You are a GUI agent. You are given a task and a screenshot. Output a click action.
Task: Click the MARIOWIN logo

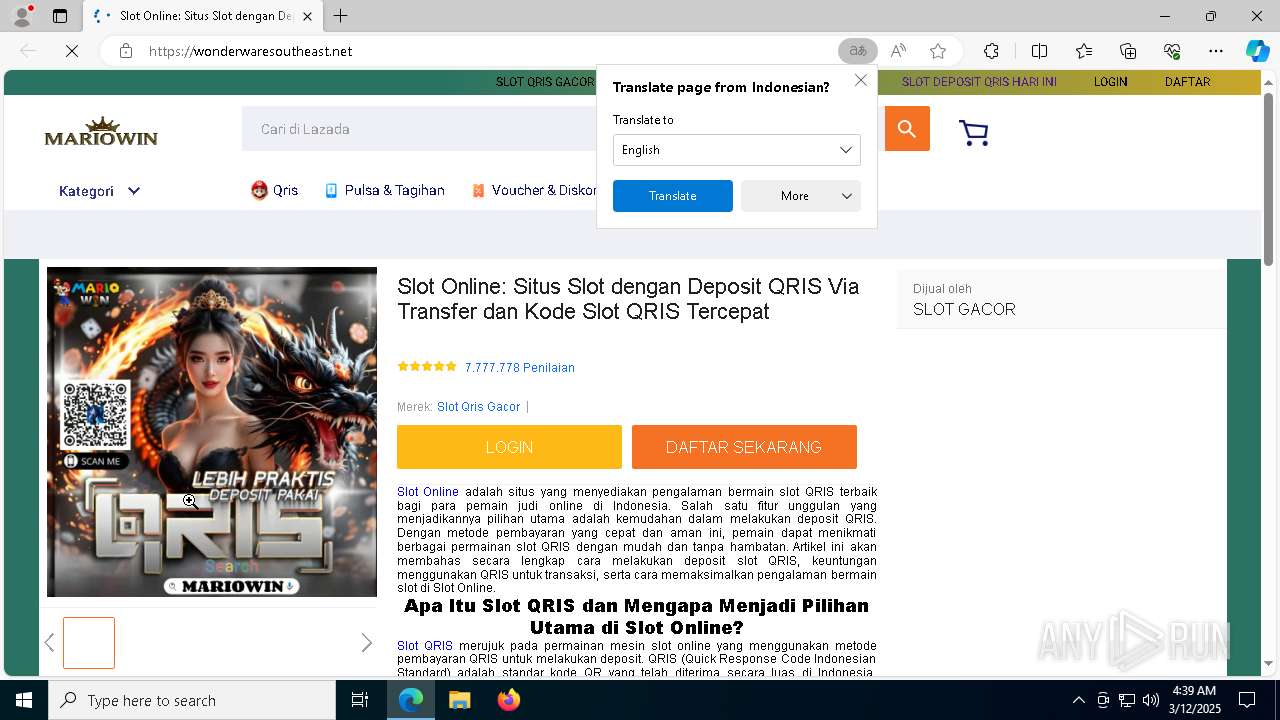[x=101, y=131]
